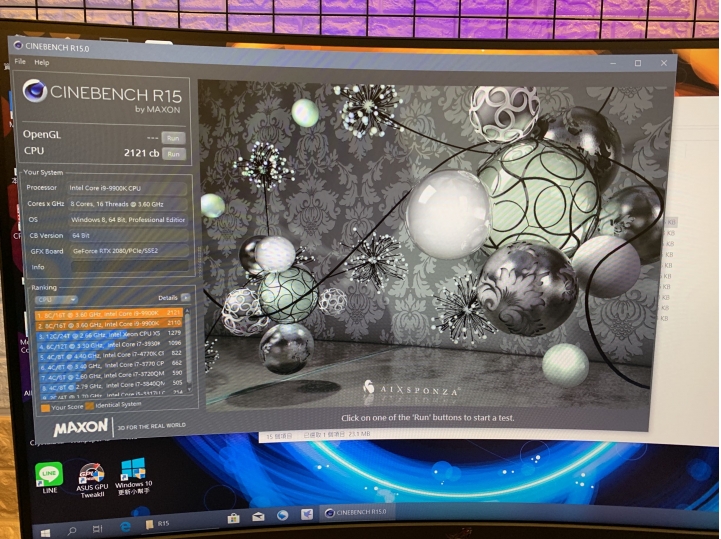
Task: Open the LINE desktop shortcut
Action: click(x=49, y=478)
